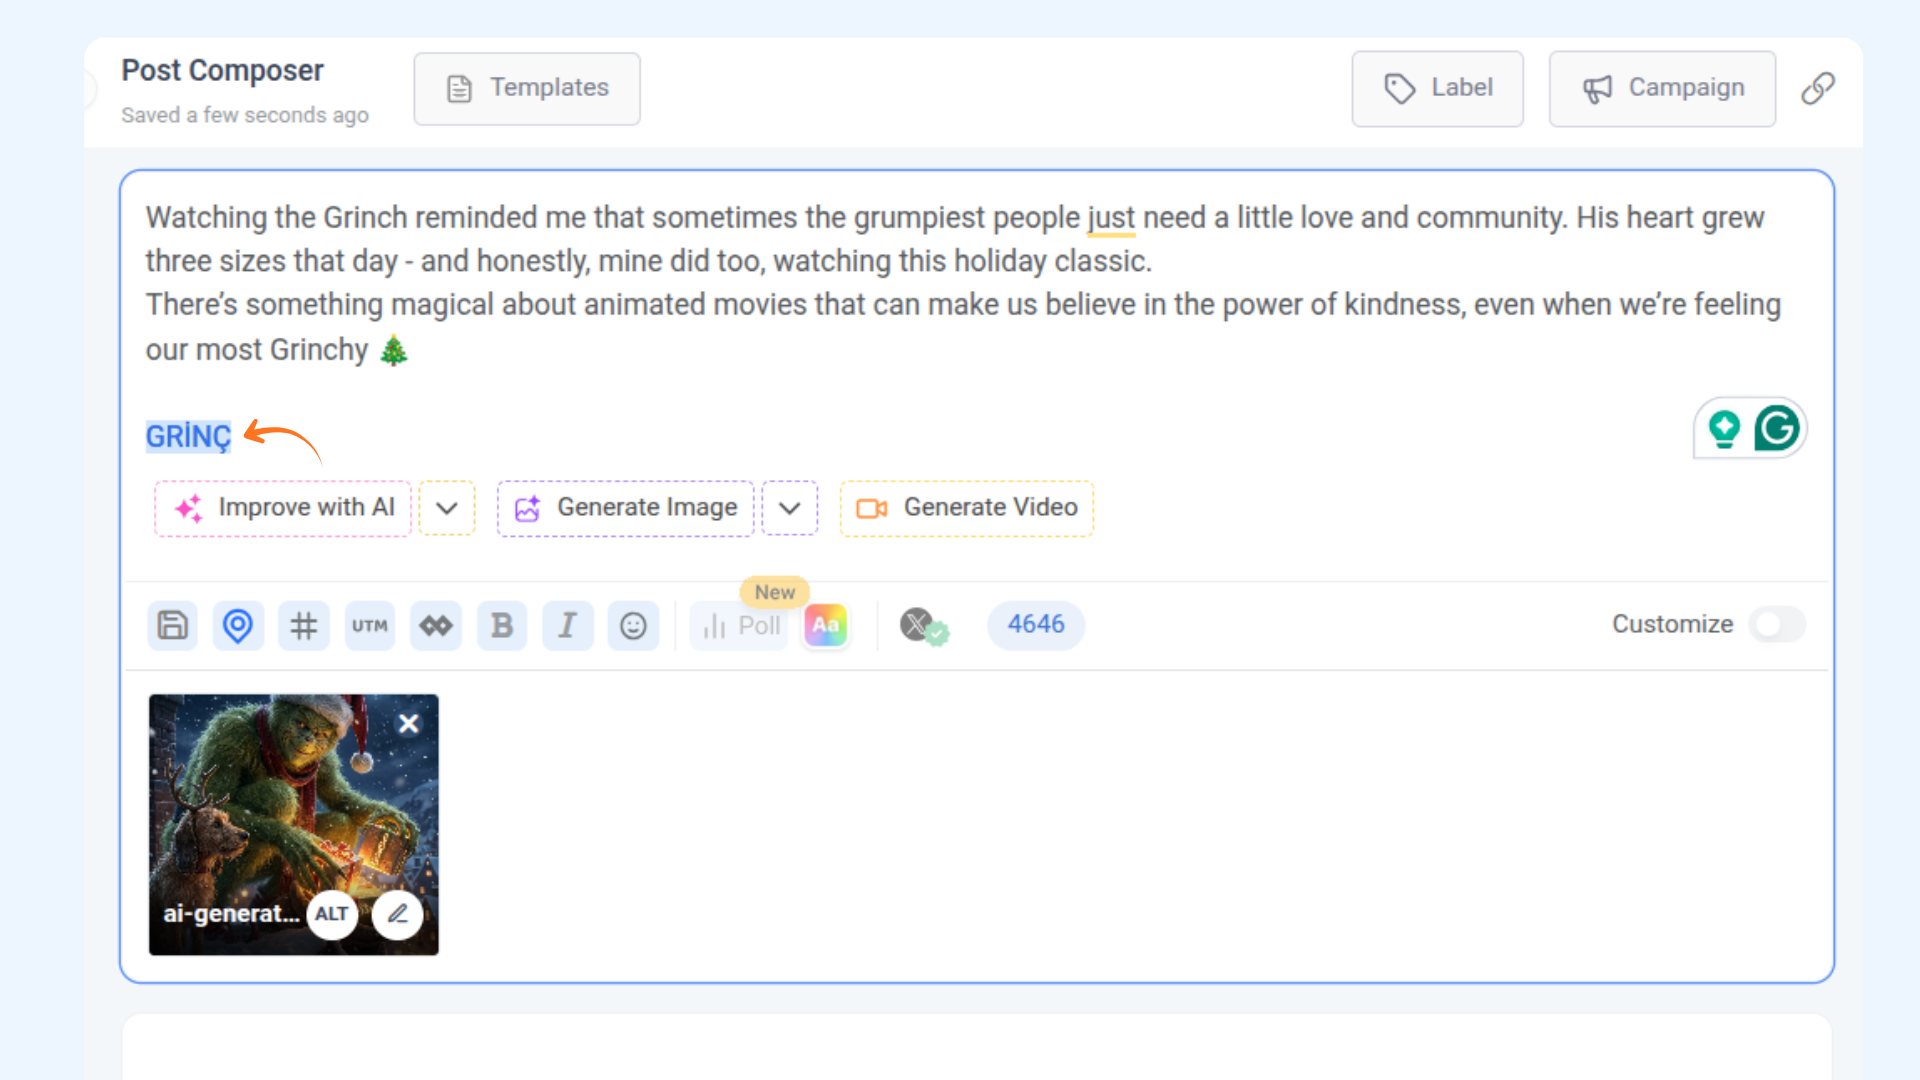Viewport: 1920px width, 1080px height.
Task: Click the Generate Video button
Action: tap(967, 508)
